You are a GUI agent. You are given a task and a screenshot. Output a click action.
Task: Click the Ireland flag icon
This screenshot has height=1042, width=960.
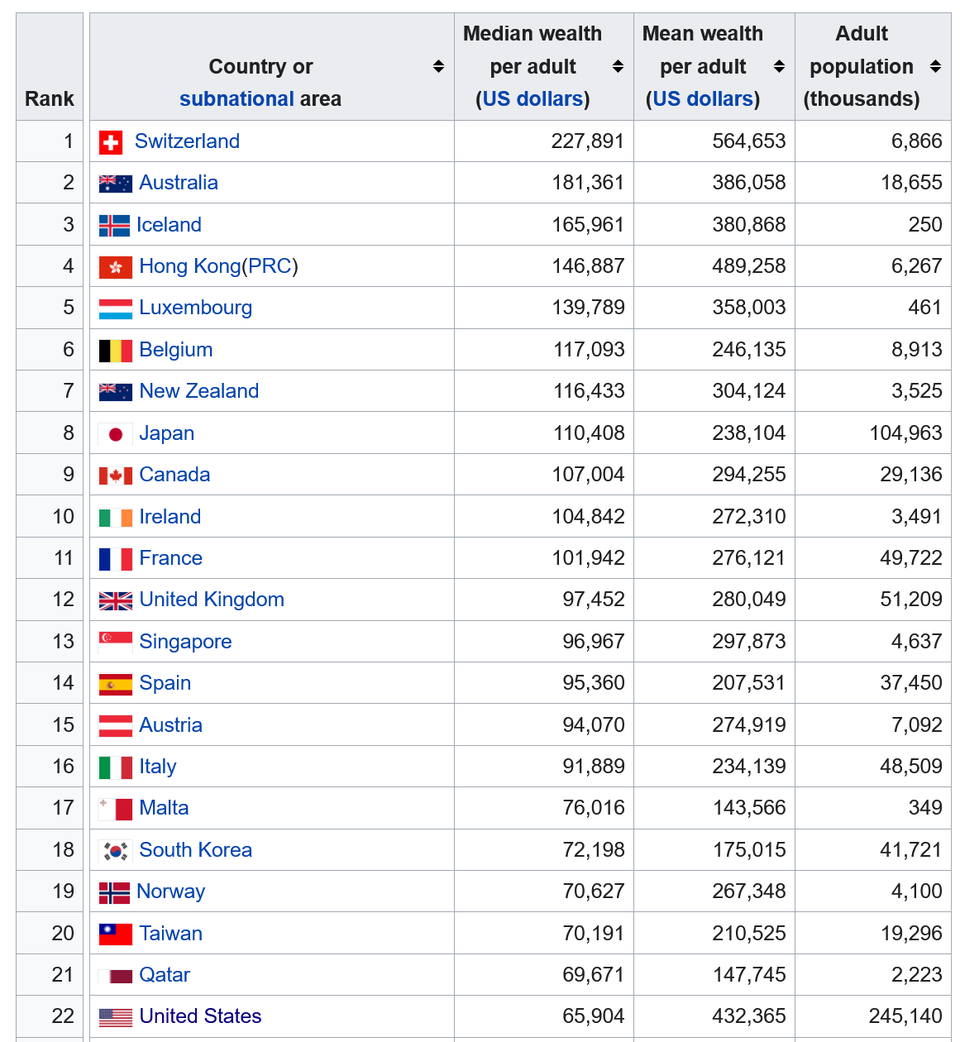[115, 518]
